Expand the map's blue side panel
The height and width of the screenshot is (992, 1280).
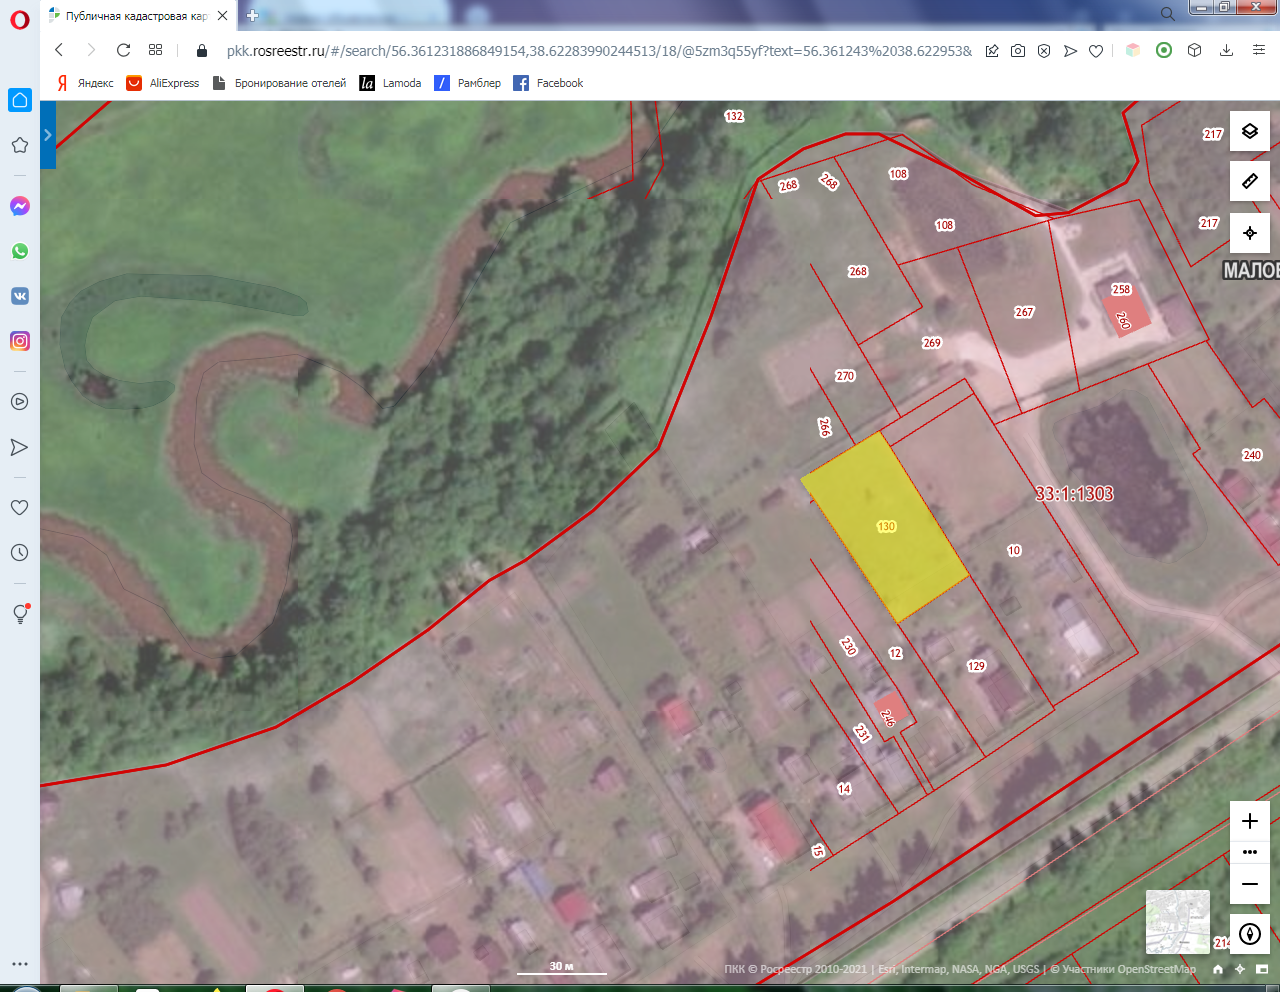(x=48, y=135)
